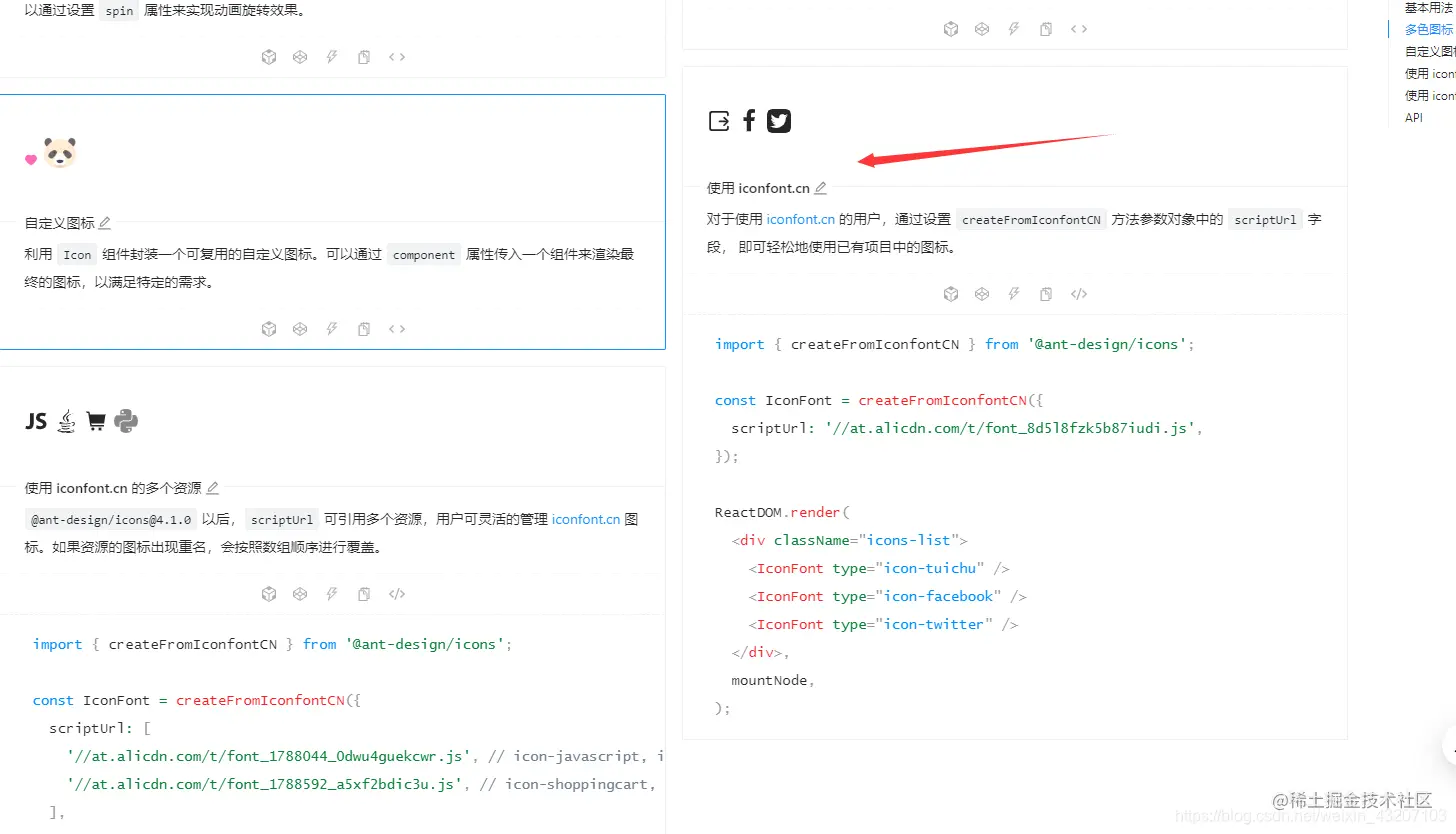Click StackBlitz lightning icon in spin demo card

[332, 57]
